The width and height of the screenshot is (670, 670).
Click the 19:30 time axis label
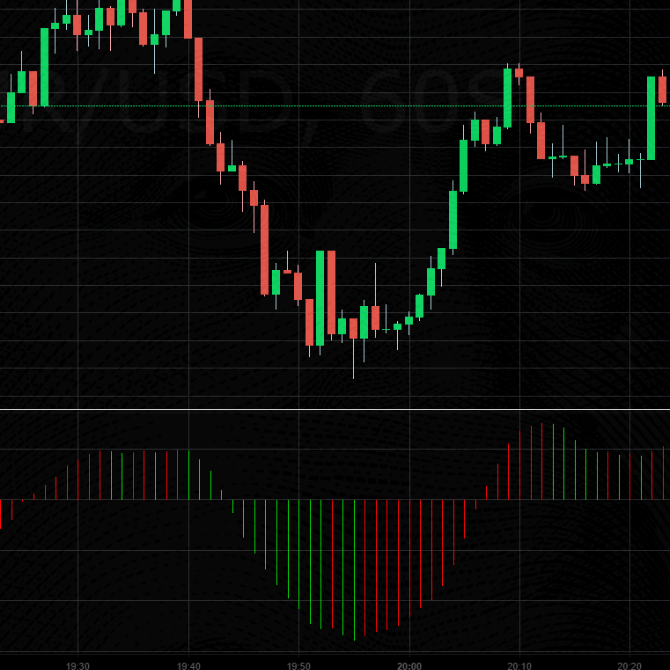tap(78, 664)
